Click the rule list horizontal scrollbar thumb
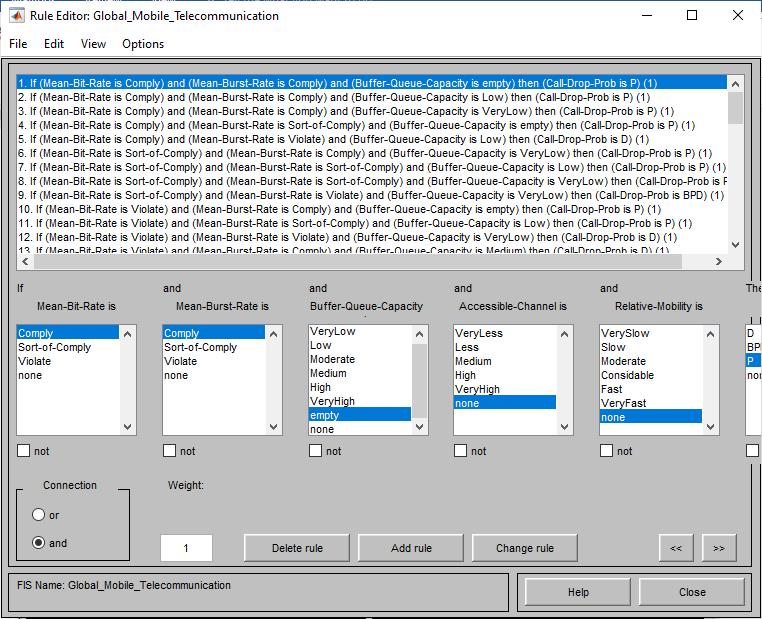The width and height of the screenshot is (762, 619). 357,261
